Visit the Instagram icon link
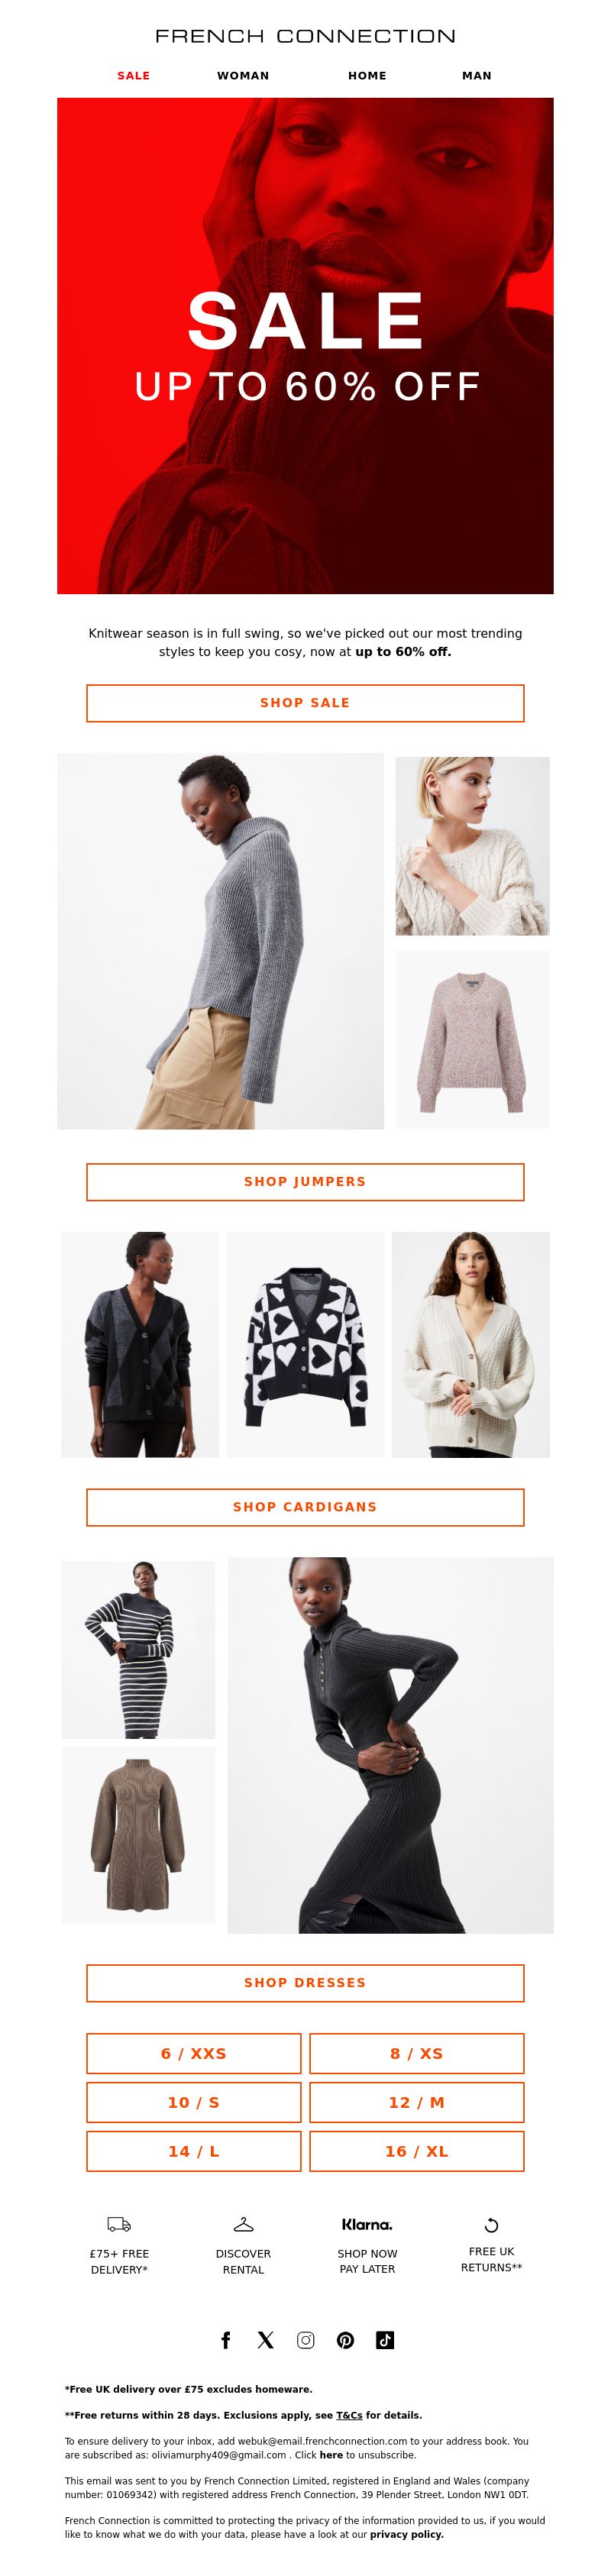Screen dimensions: 611x2576 [306, 2340]
